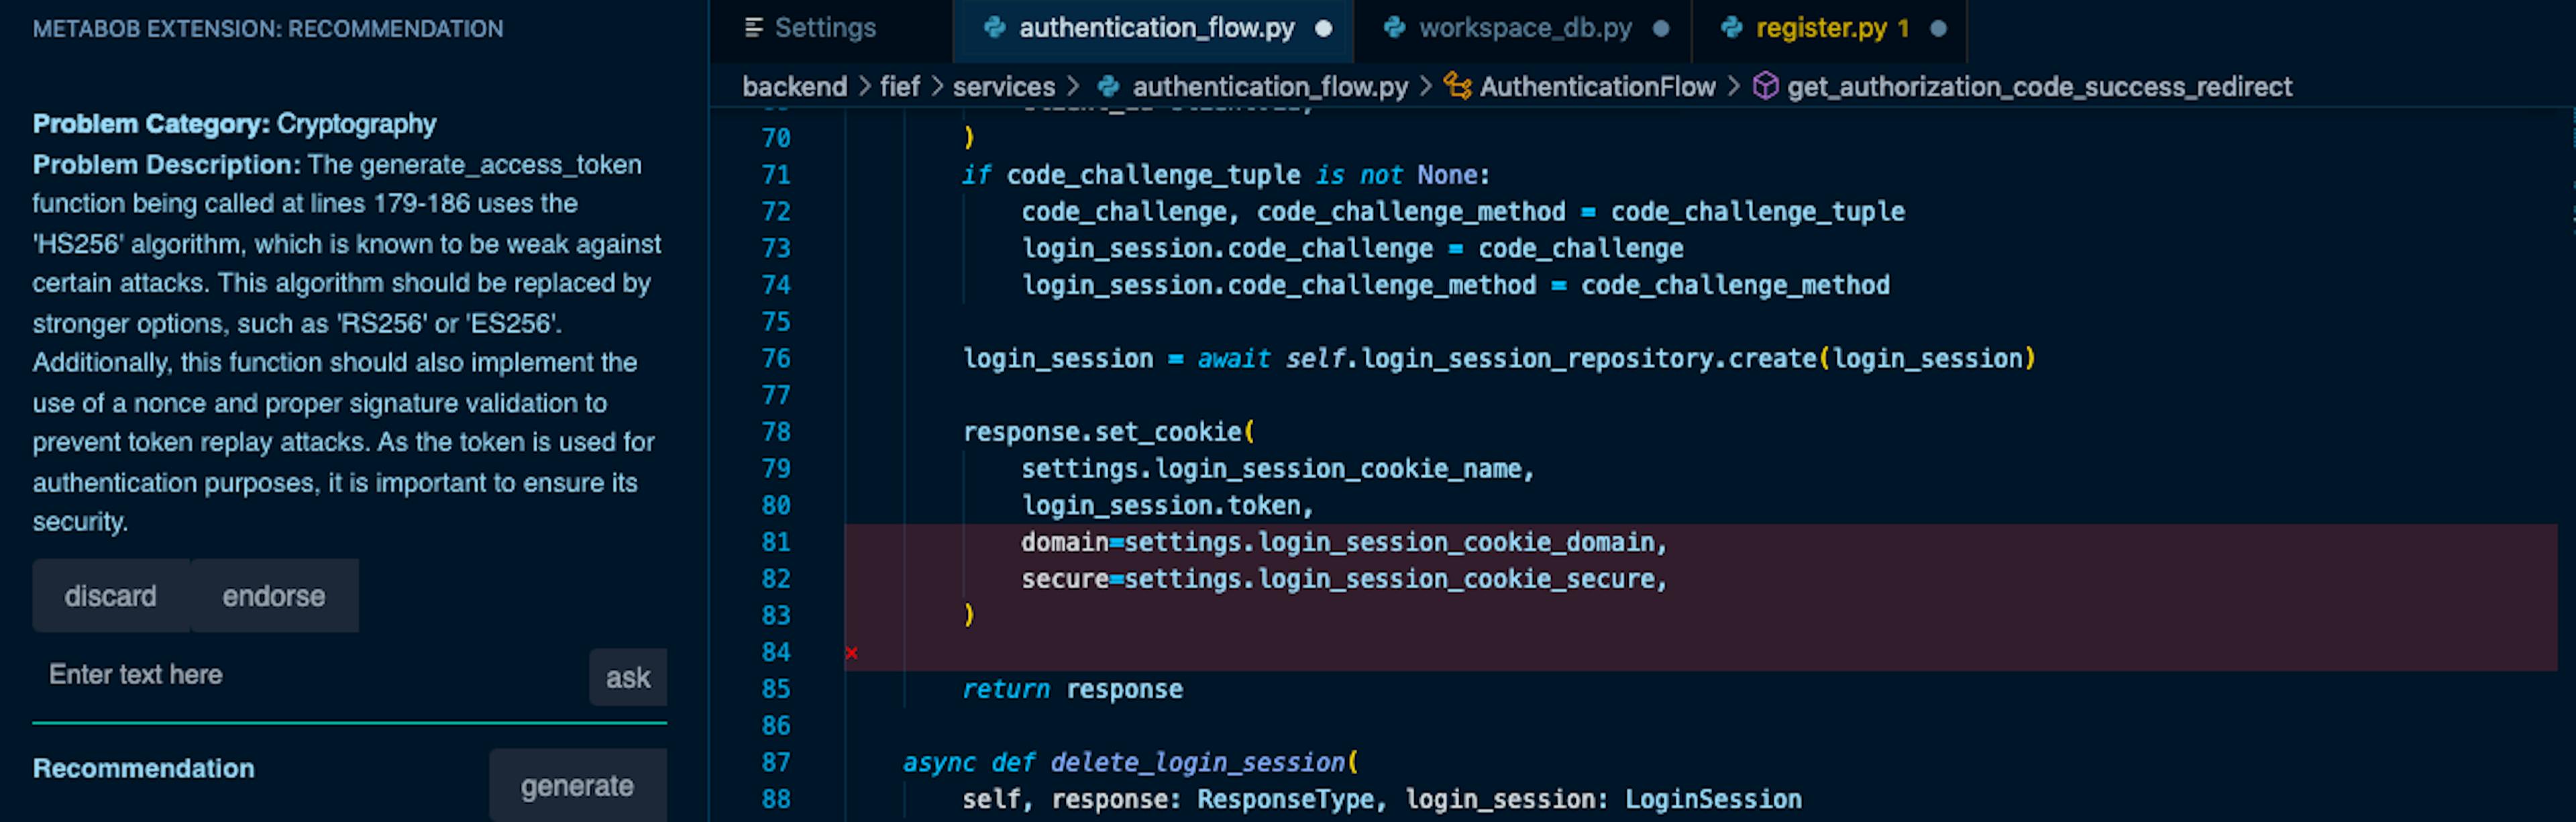The height and width of the screenshot is (822, 2576).
Task: Click Python icon on workspace_db.py tab
Action: [x=1394, y=28]
